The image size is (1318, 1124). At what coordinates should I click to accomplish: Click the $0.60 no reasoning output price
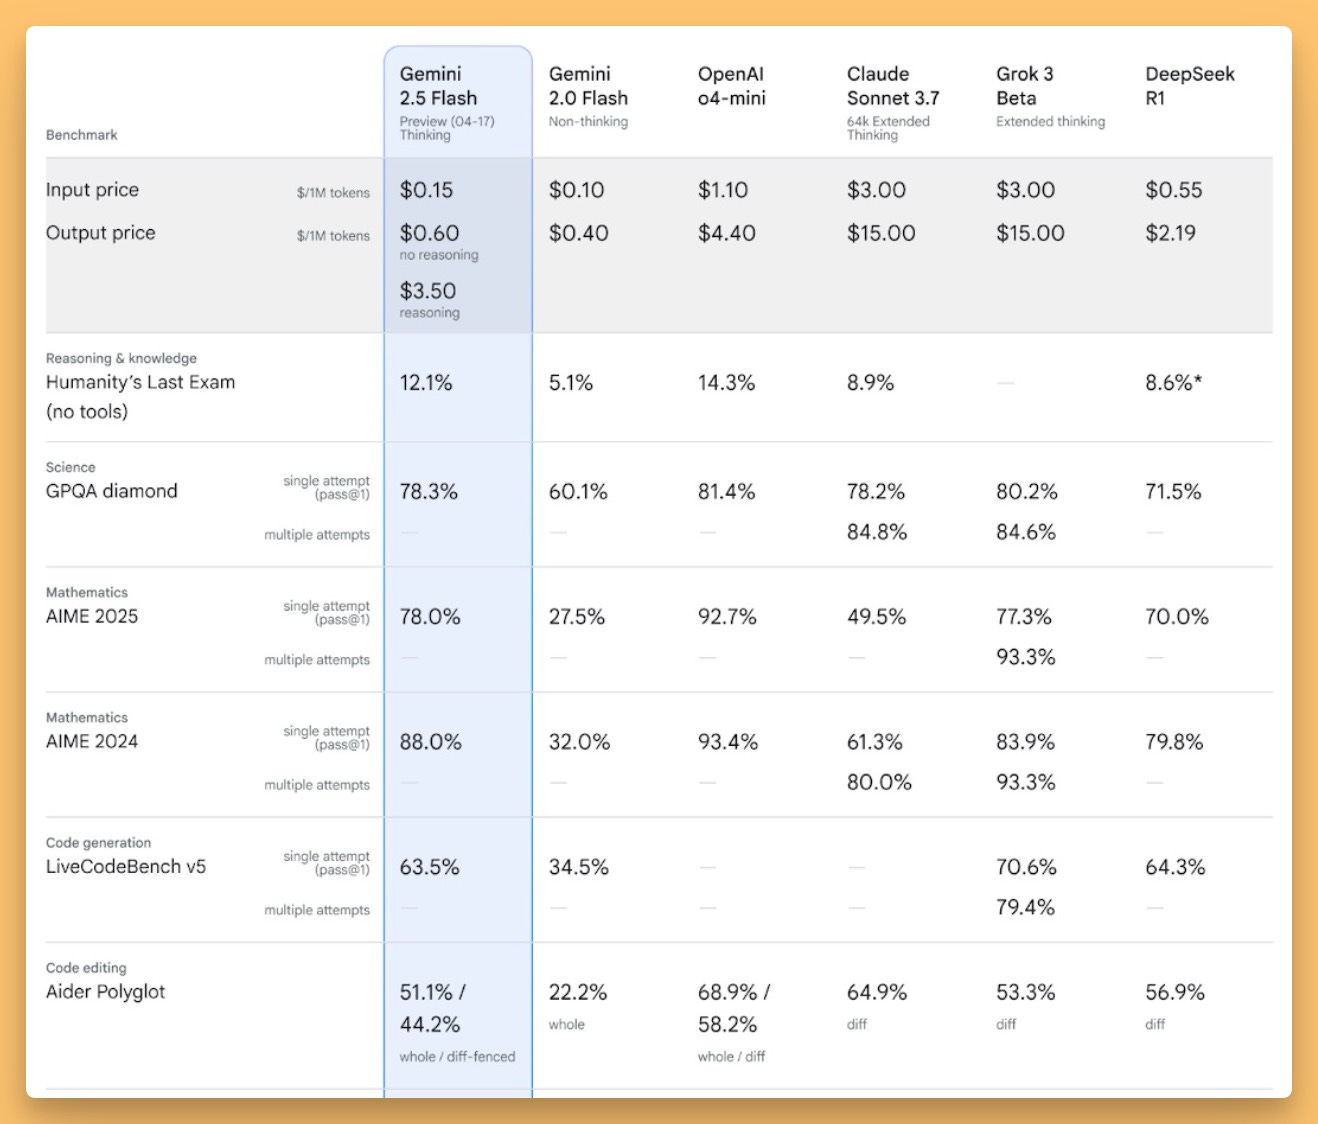(429, 233)
